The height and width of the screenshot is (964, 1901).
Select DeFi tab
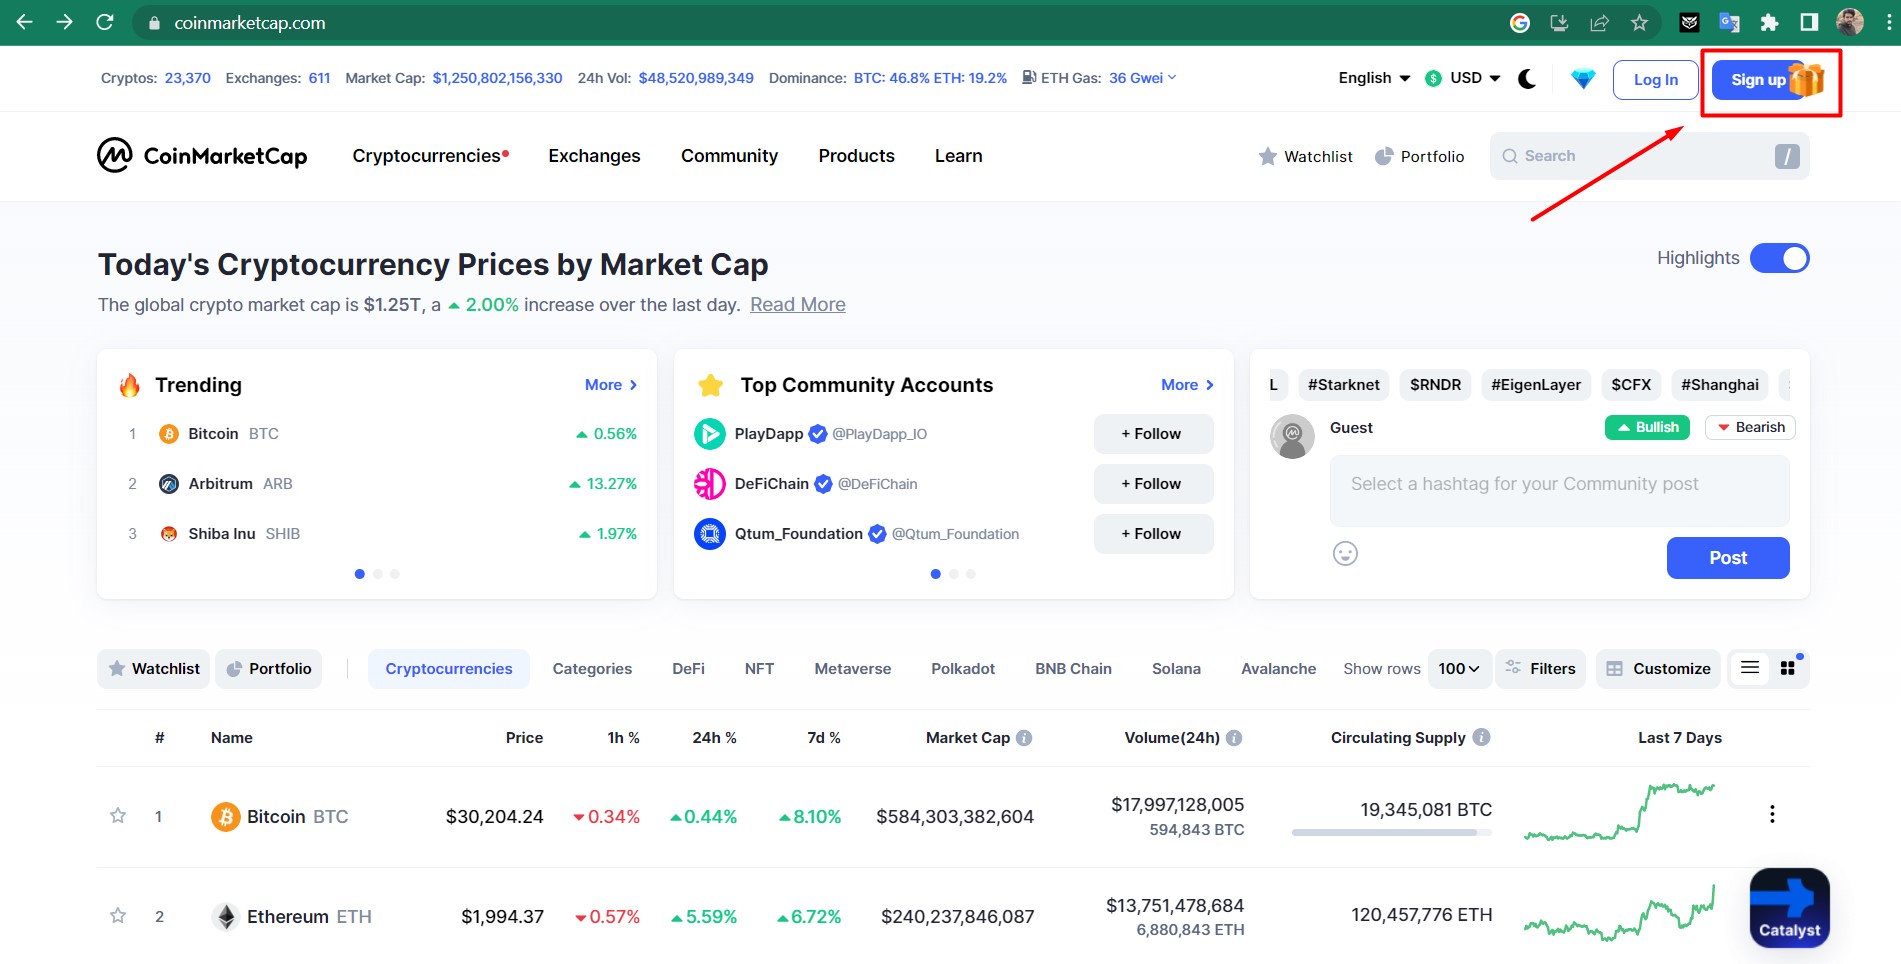tap(688, 668)
